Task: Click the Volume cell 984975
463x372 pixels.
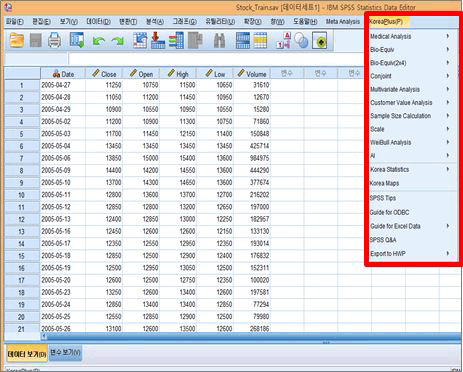Action: [252, 158]
